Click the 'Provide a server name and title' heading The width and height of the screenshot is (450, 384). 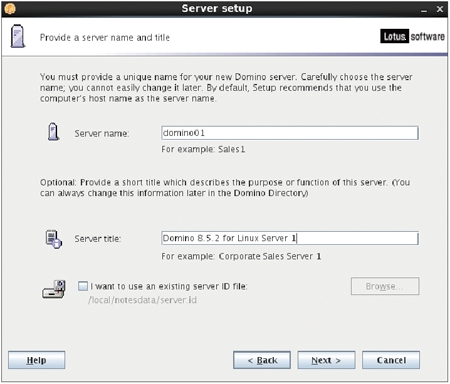(x=105, y=37)
